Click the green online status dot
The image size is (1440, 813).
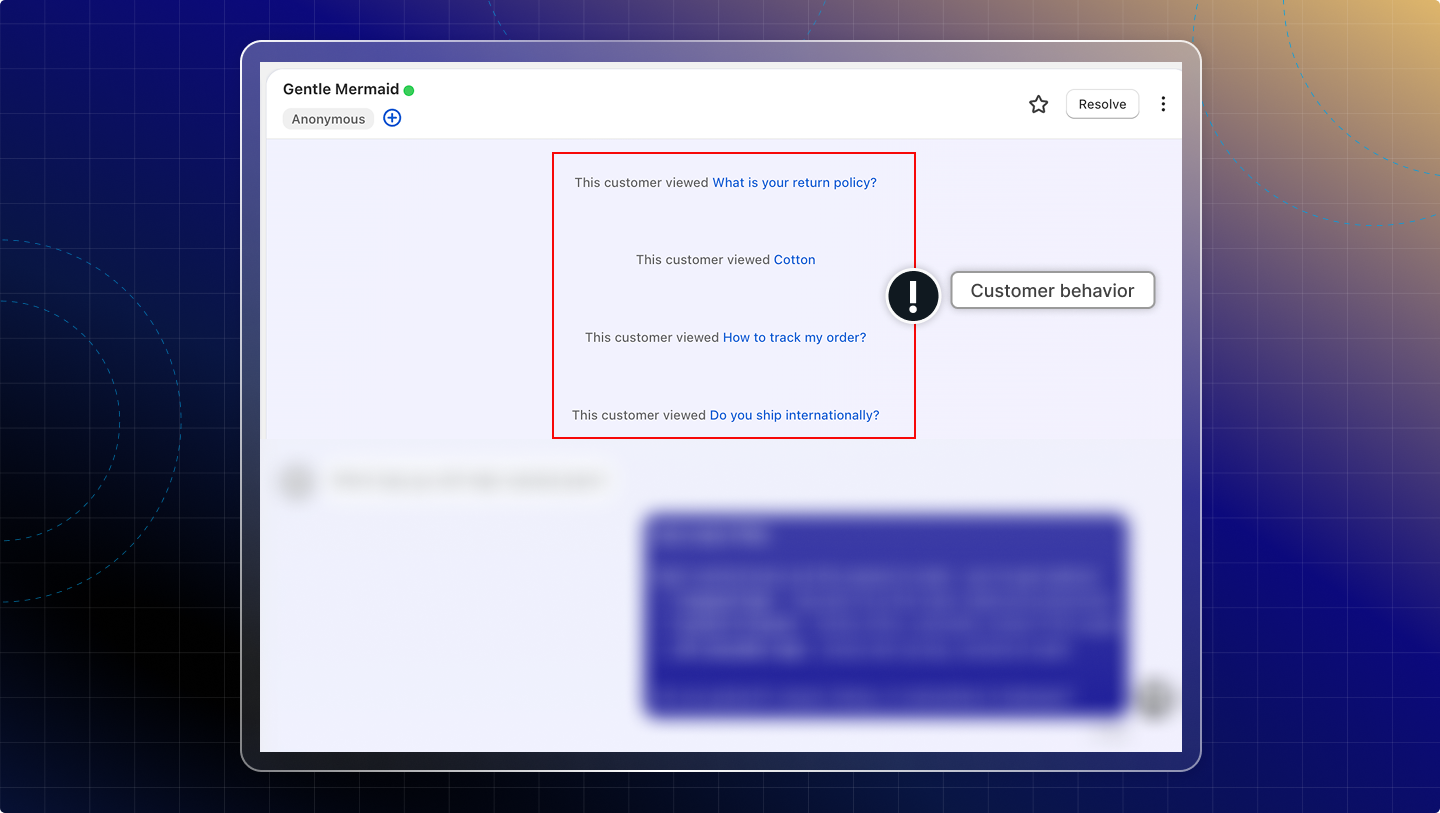409,90
